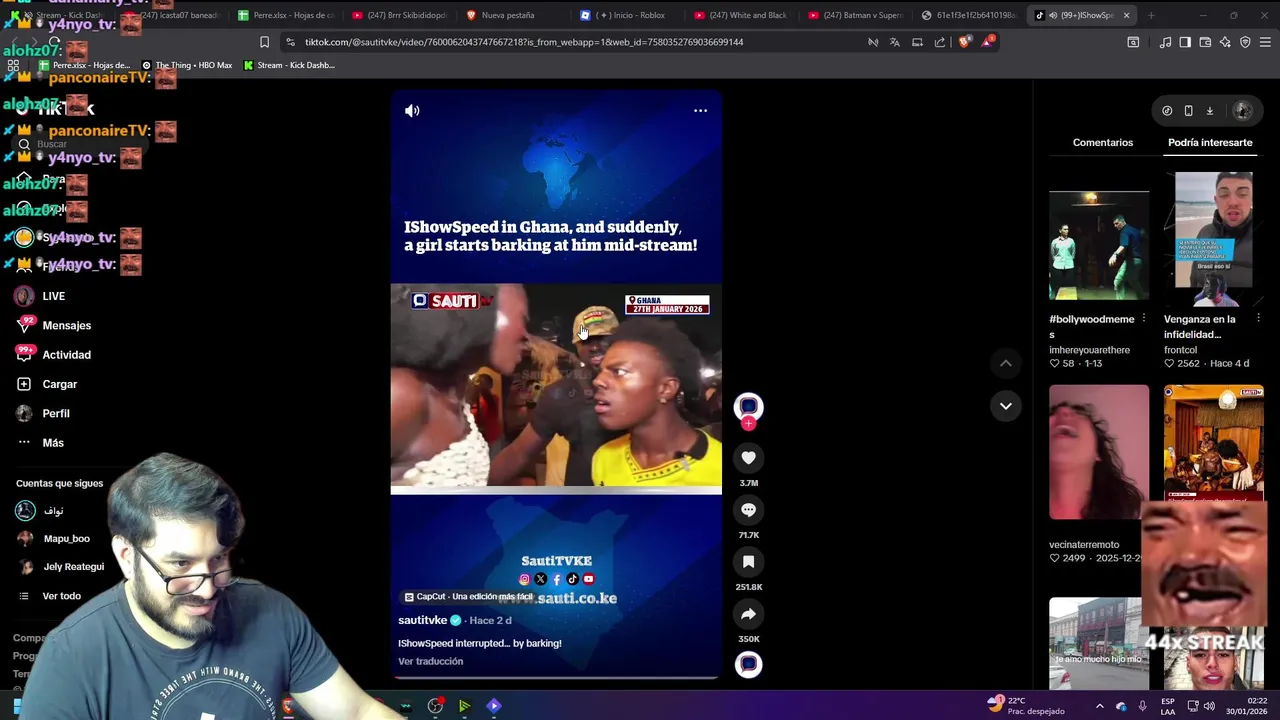Viewport: 1280px width, 720px height.
Task: Click the browser address bar URL
Action: (x=524, y=42)
